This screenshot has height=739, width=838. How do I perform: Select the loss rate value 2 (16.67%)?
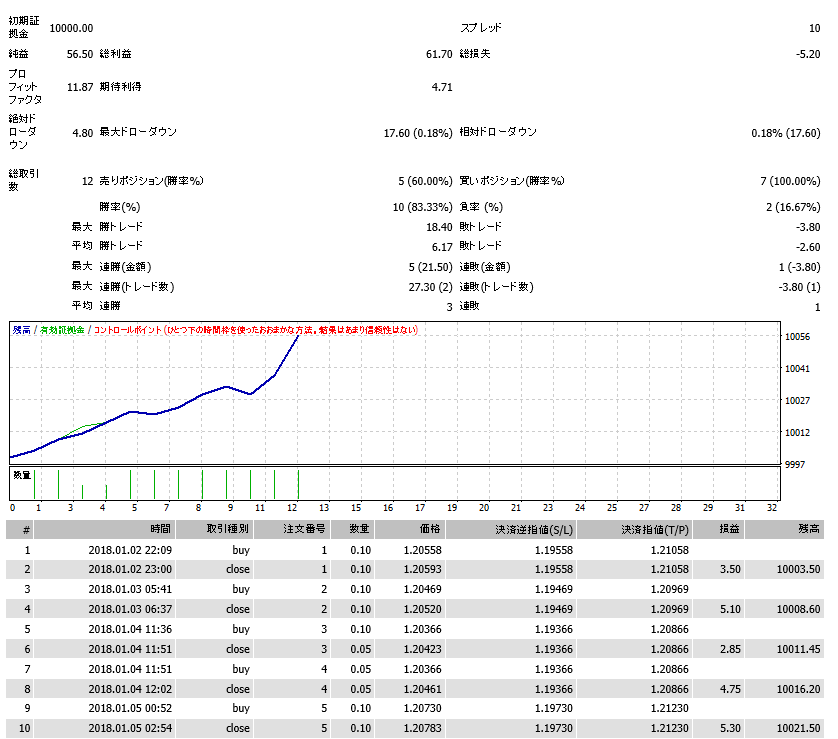click(793, 207)
